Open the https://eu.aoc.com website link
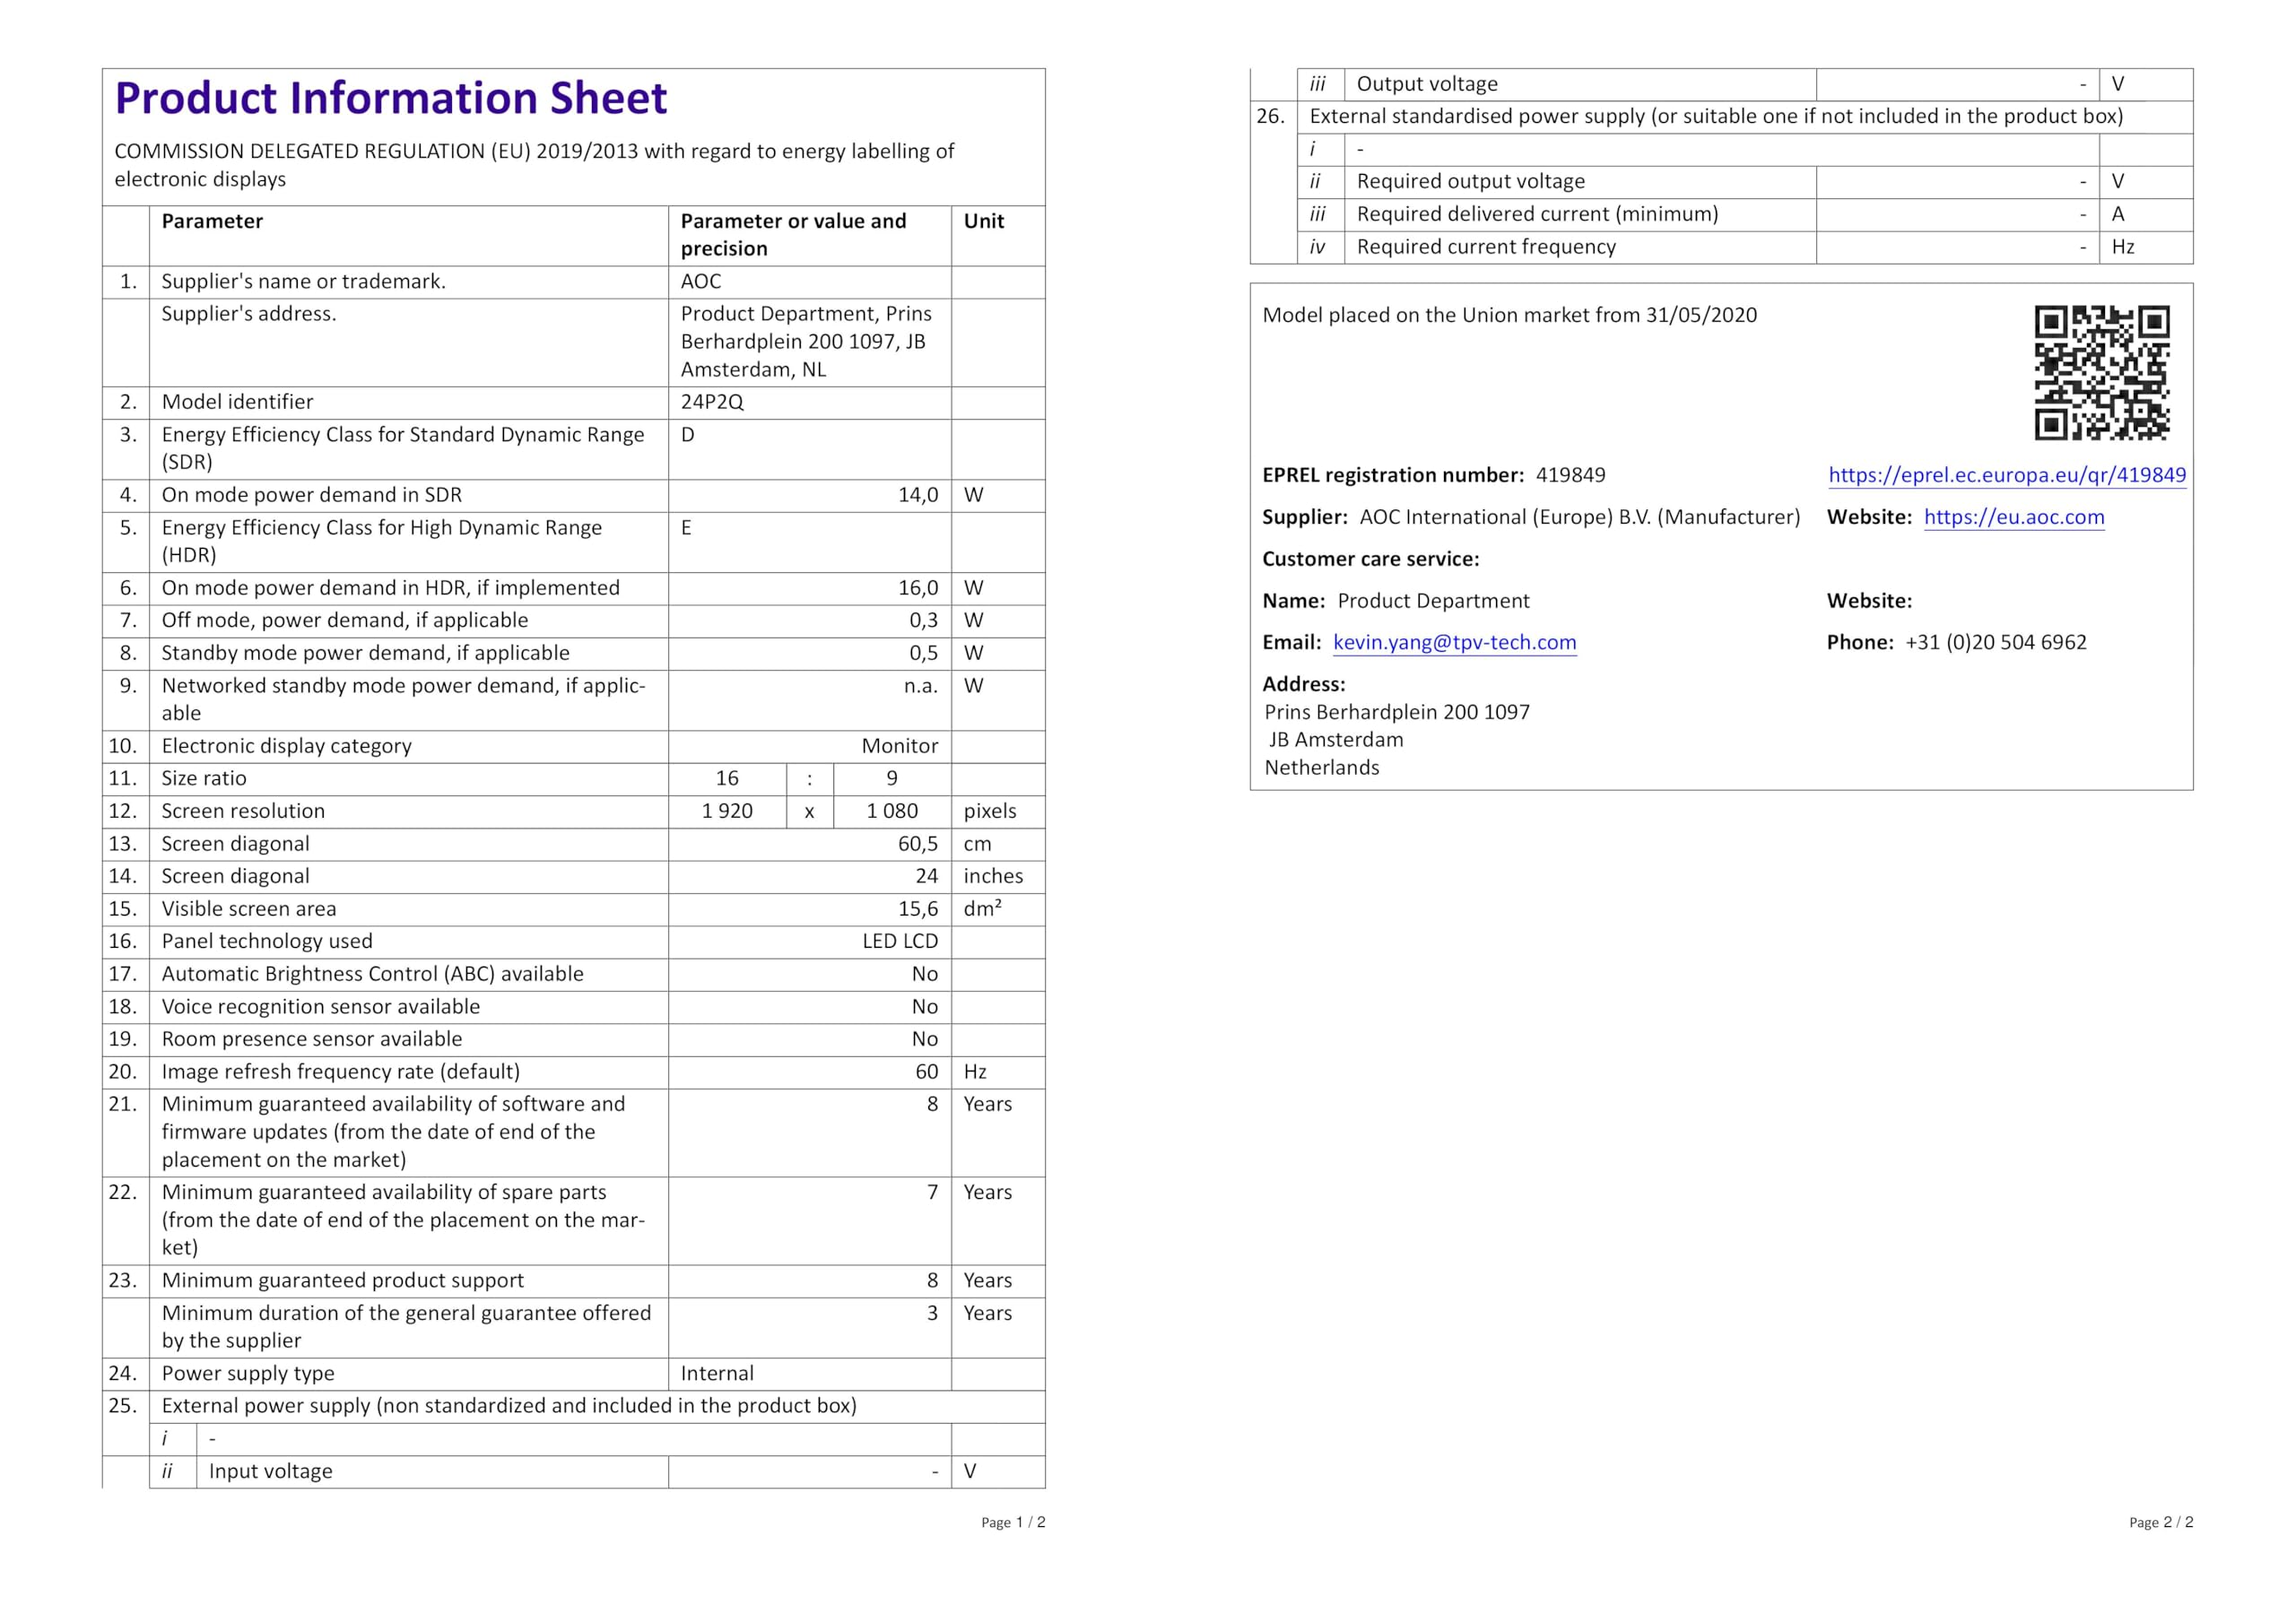Image resolution: width=2296 pixels, height=1623 pixels. pyautogui.click(x=2013, y=517)
